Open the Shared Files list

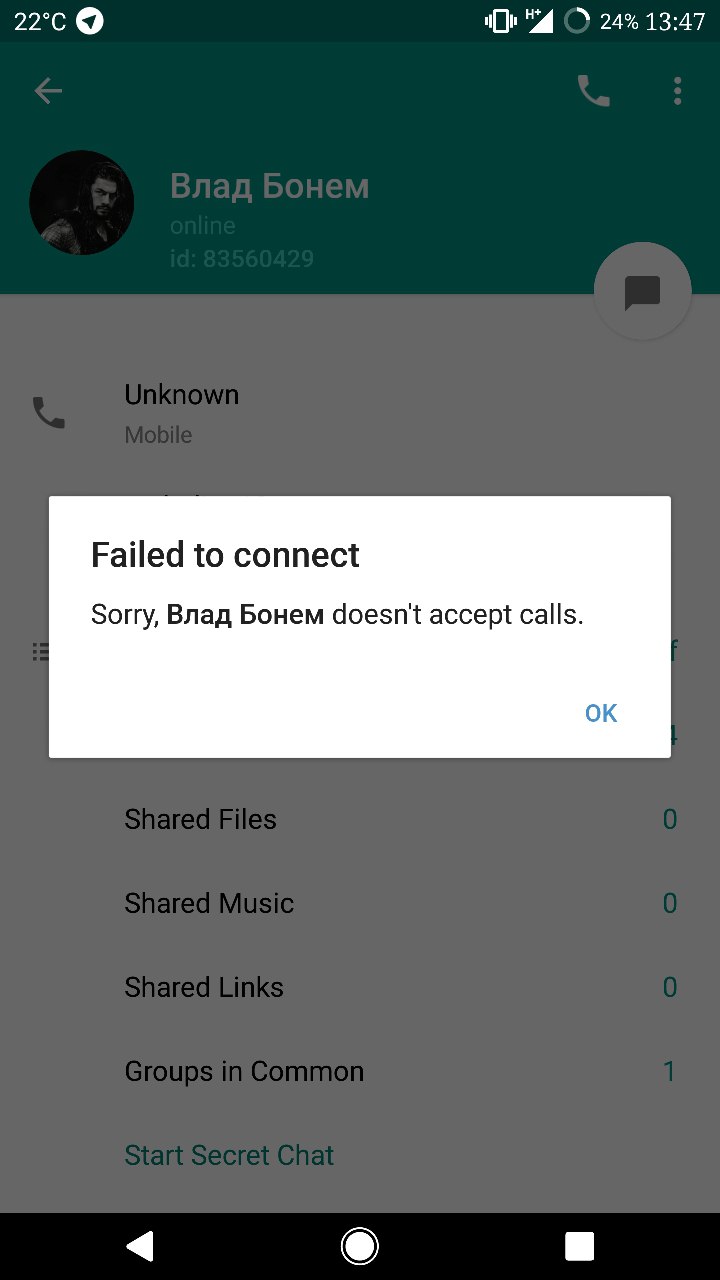360,819
